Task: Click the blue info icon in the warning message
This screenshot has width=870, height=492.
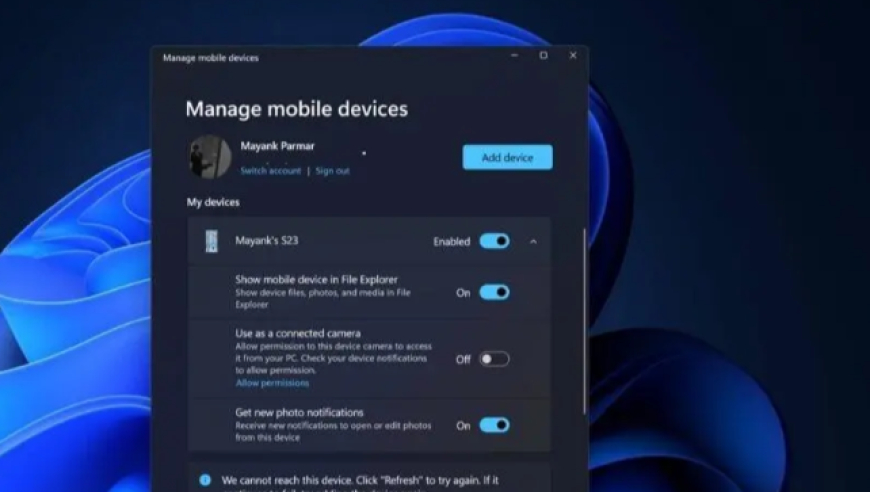Action: pos(205,480)
